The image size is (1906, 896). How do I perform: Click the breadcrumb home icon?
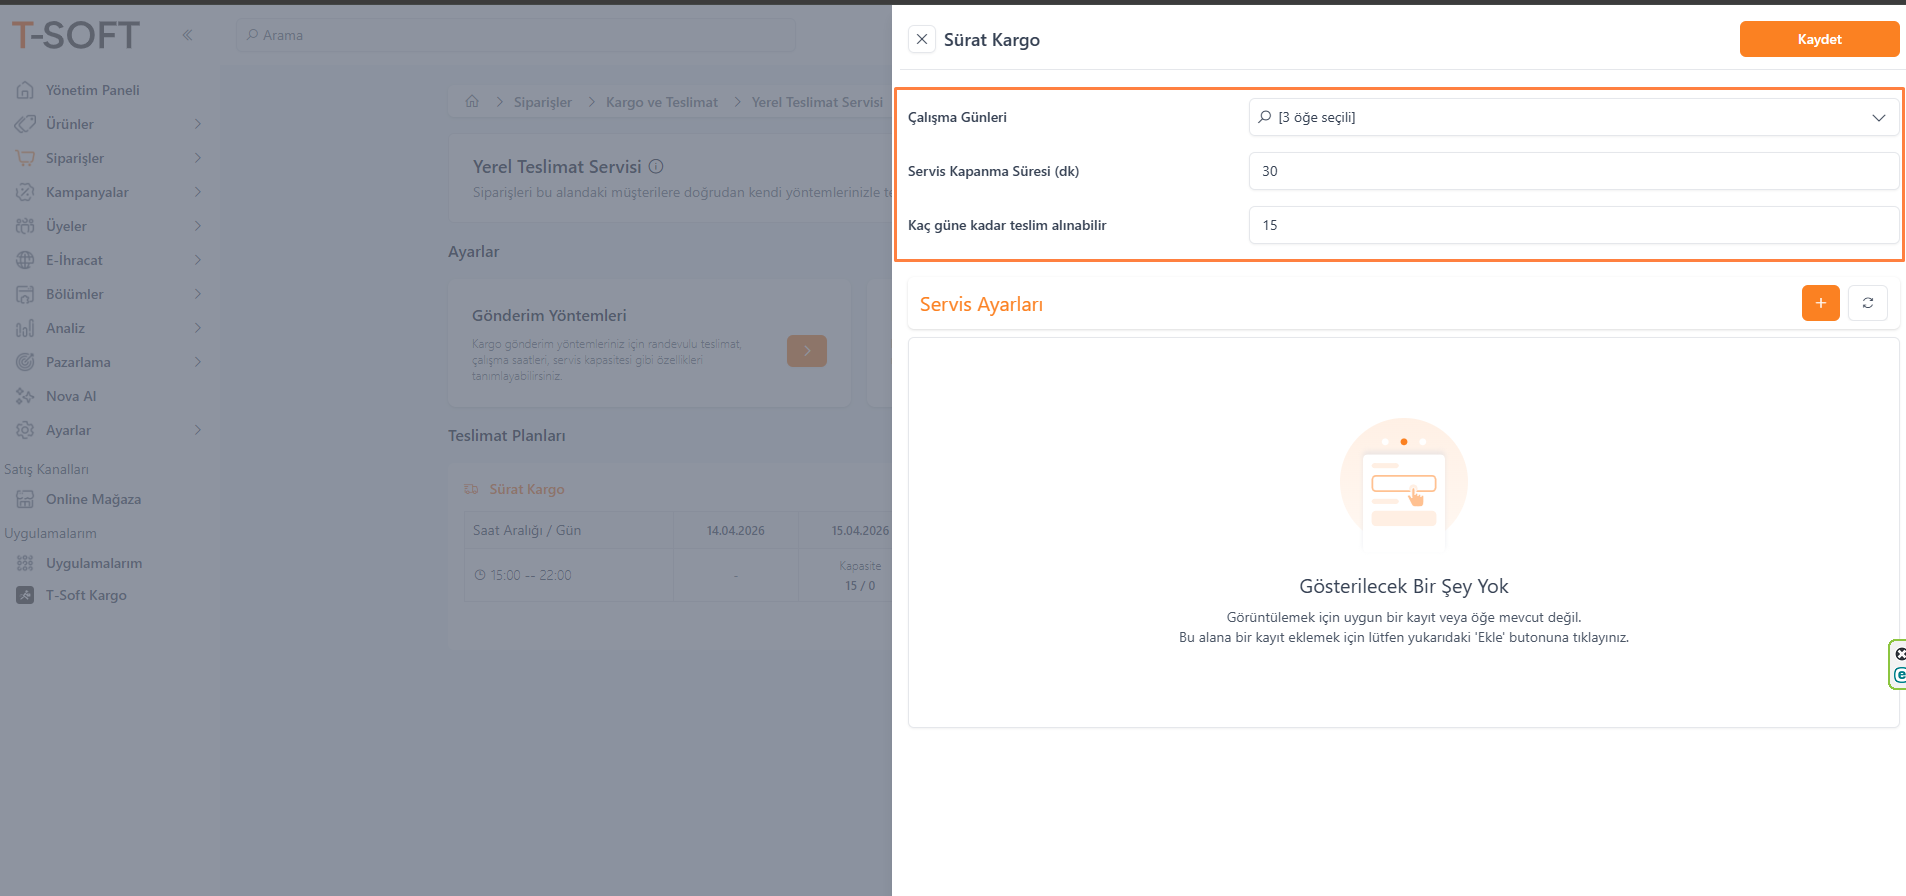click(472, 101)
